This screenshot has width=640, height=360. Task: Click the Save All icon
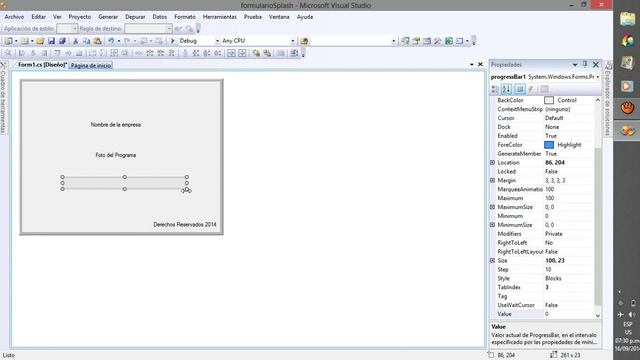[62, 41]
